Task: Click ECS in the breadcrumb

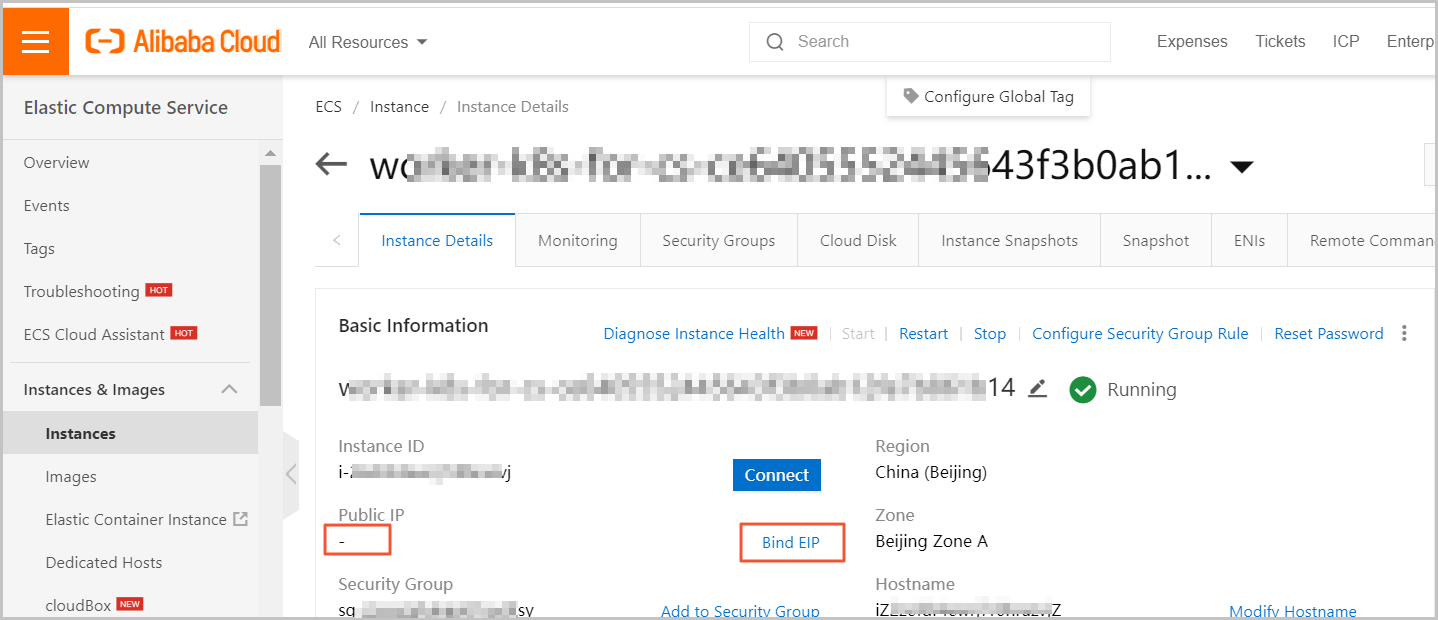Action: pos(328,107)
